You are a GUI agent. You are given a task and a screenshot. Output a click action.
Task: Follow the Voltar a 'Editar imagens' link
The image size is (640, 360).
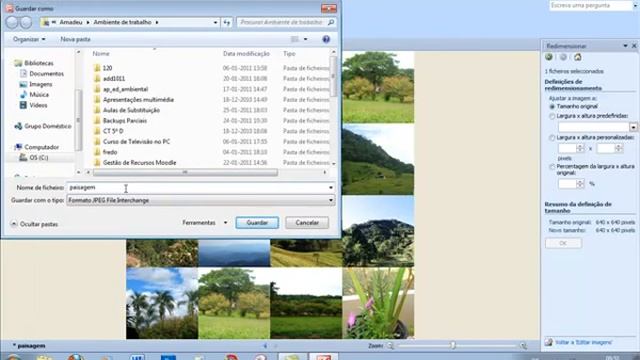coord(584,342)
